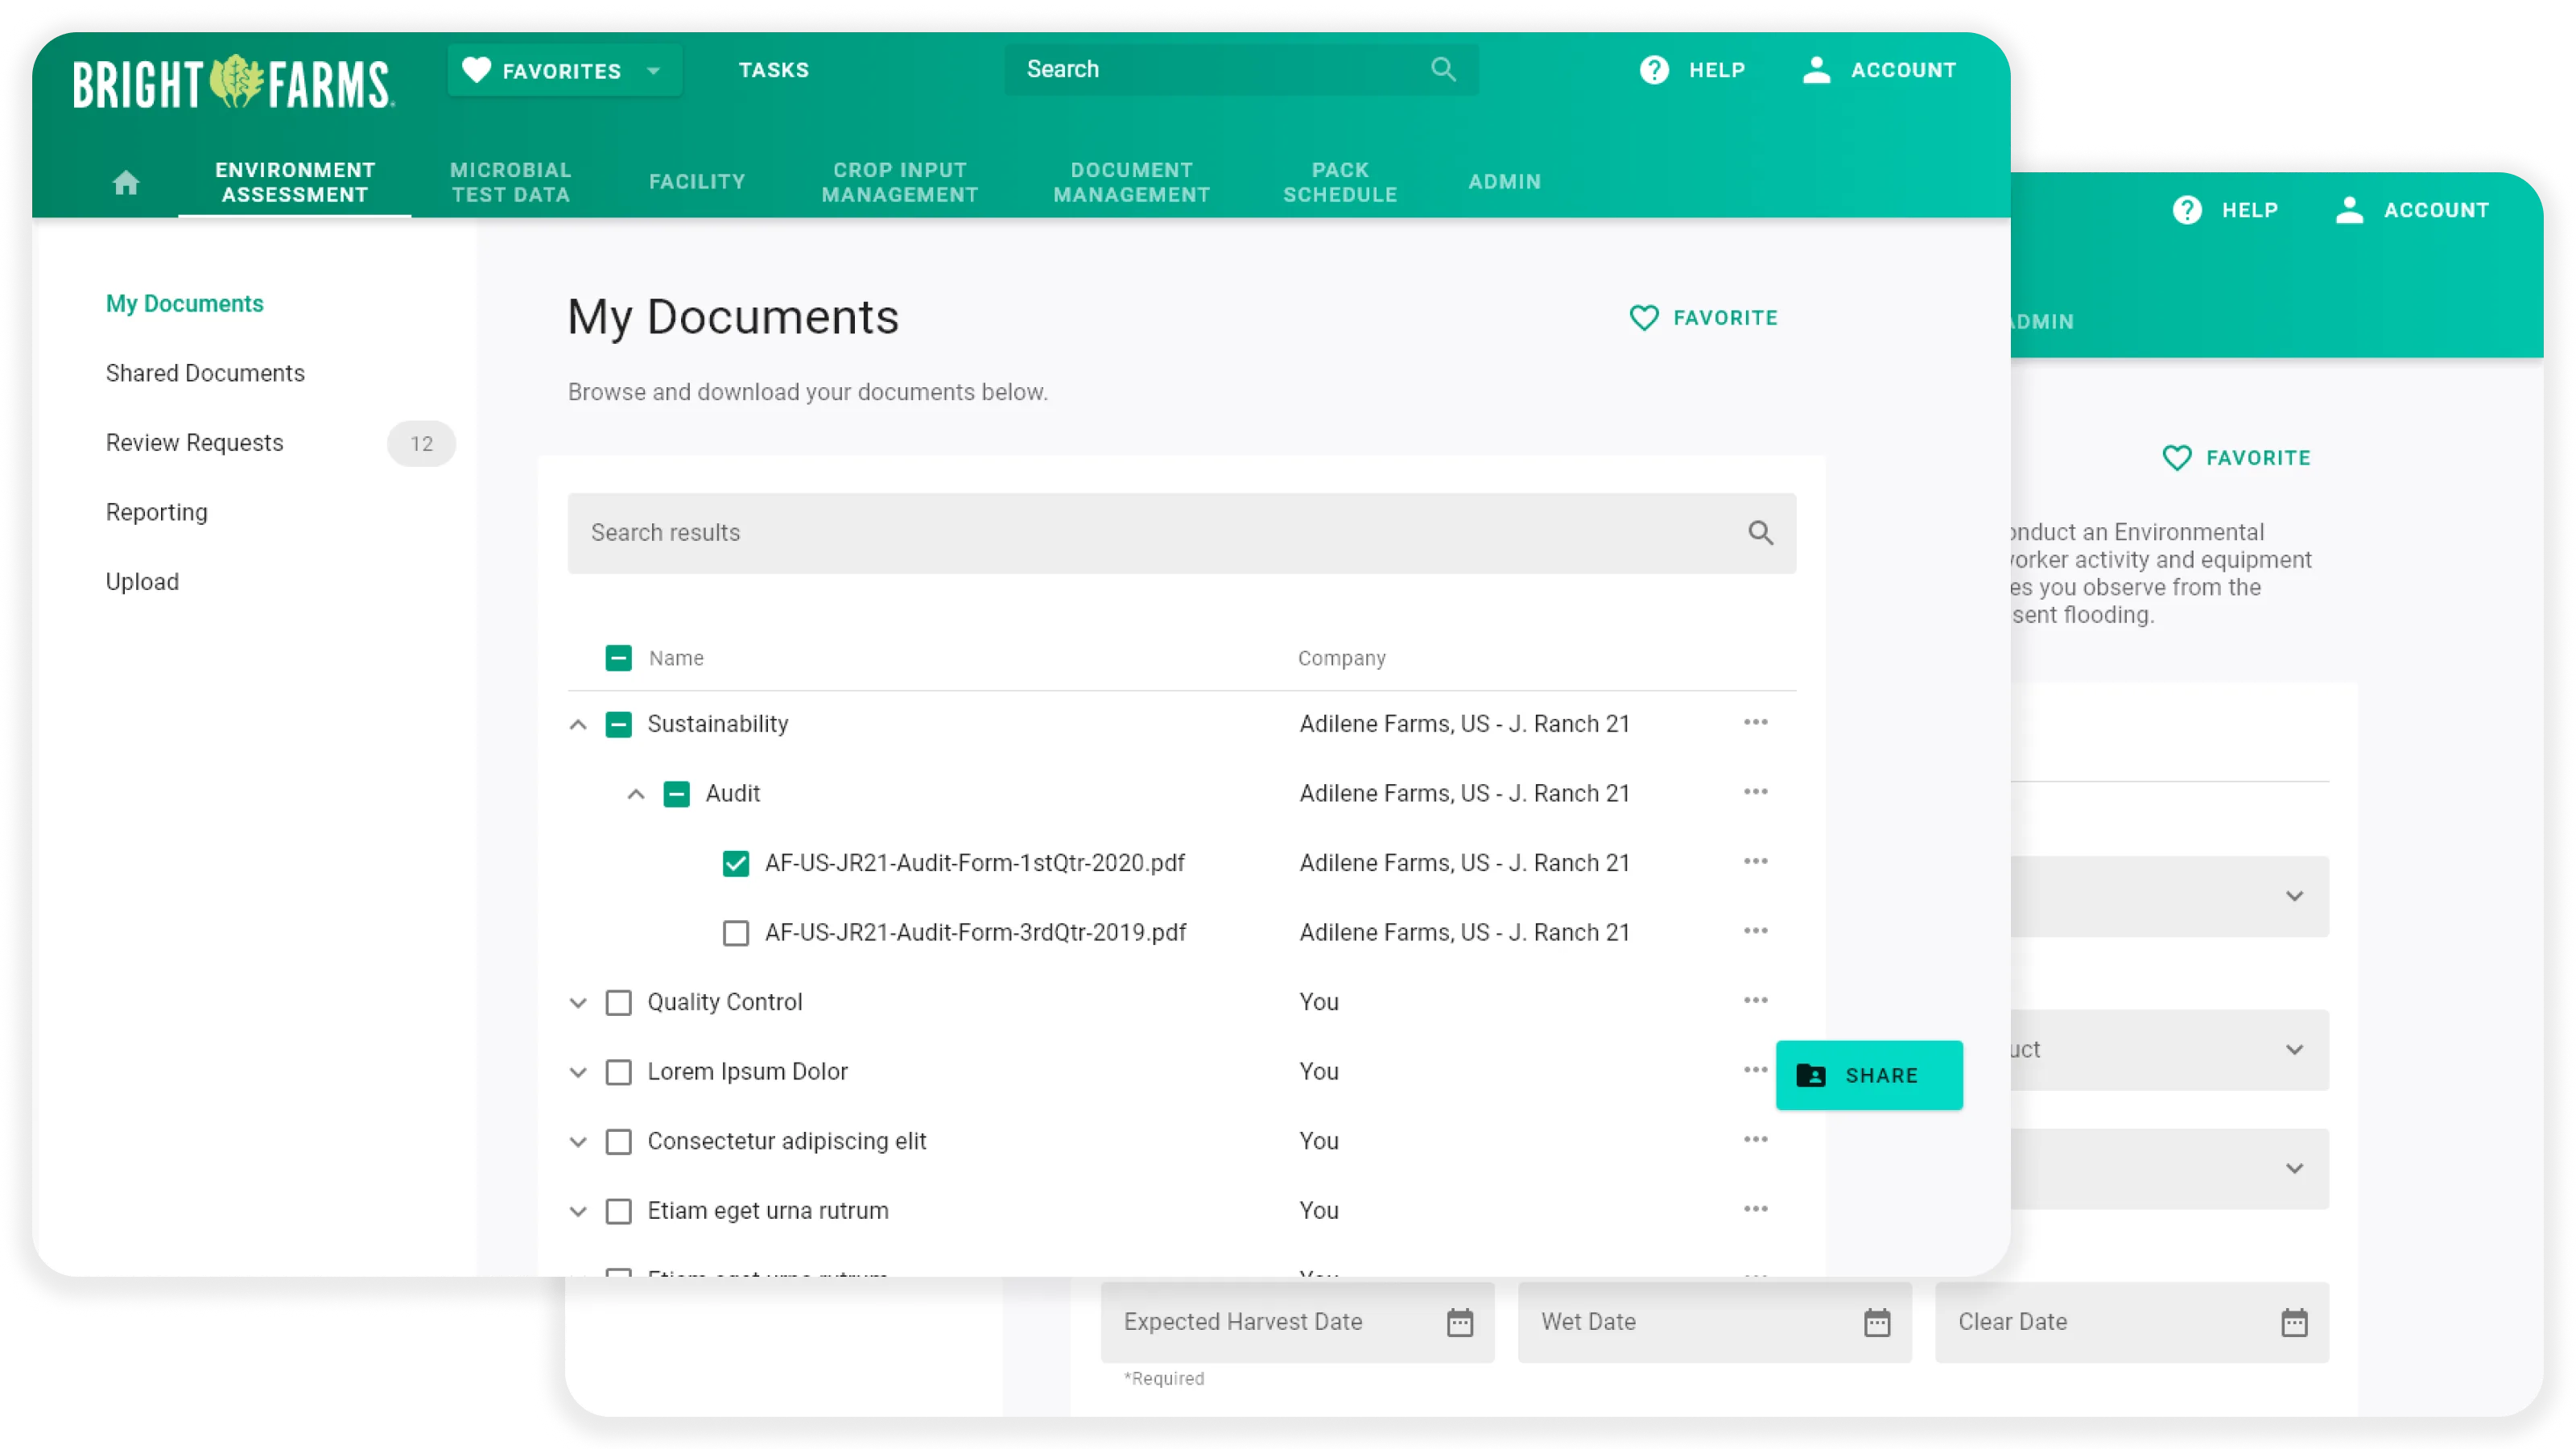
Task: Check AF-US-JR21-Audit-Form-3rdQtr-2019.pdf
Action: (736, 933)
